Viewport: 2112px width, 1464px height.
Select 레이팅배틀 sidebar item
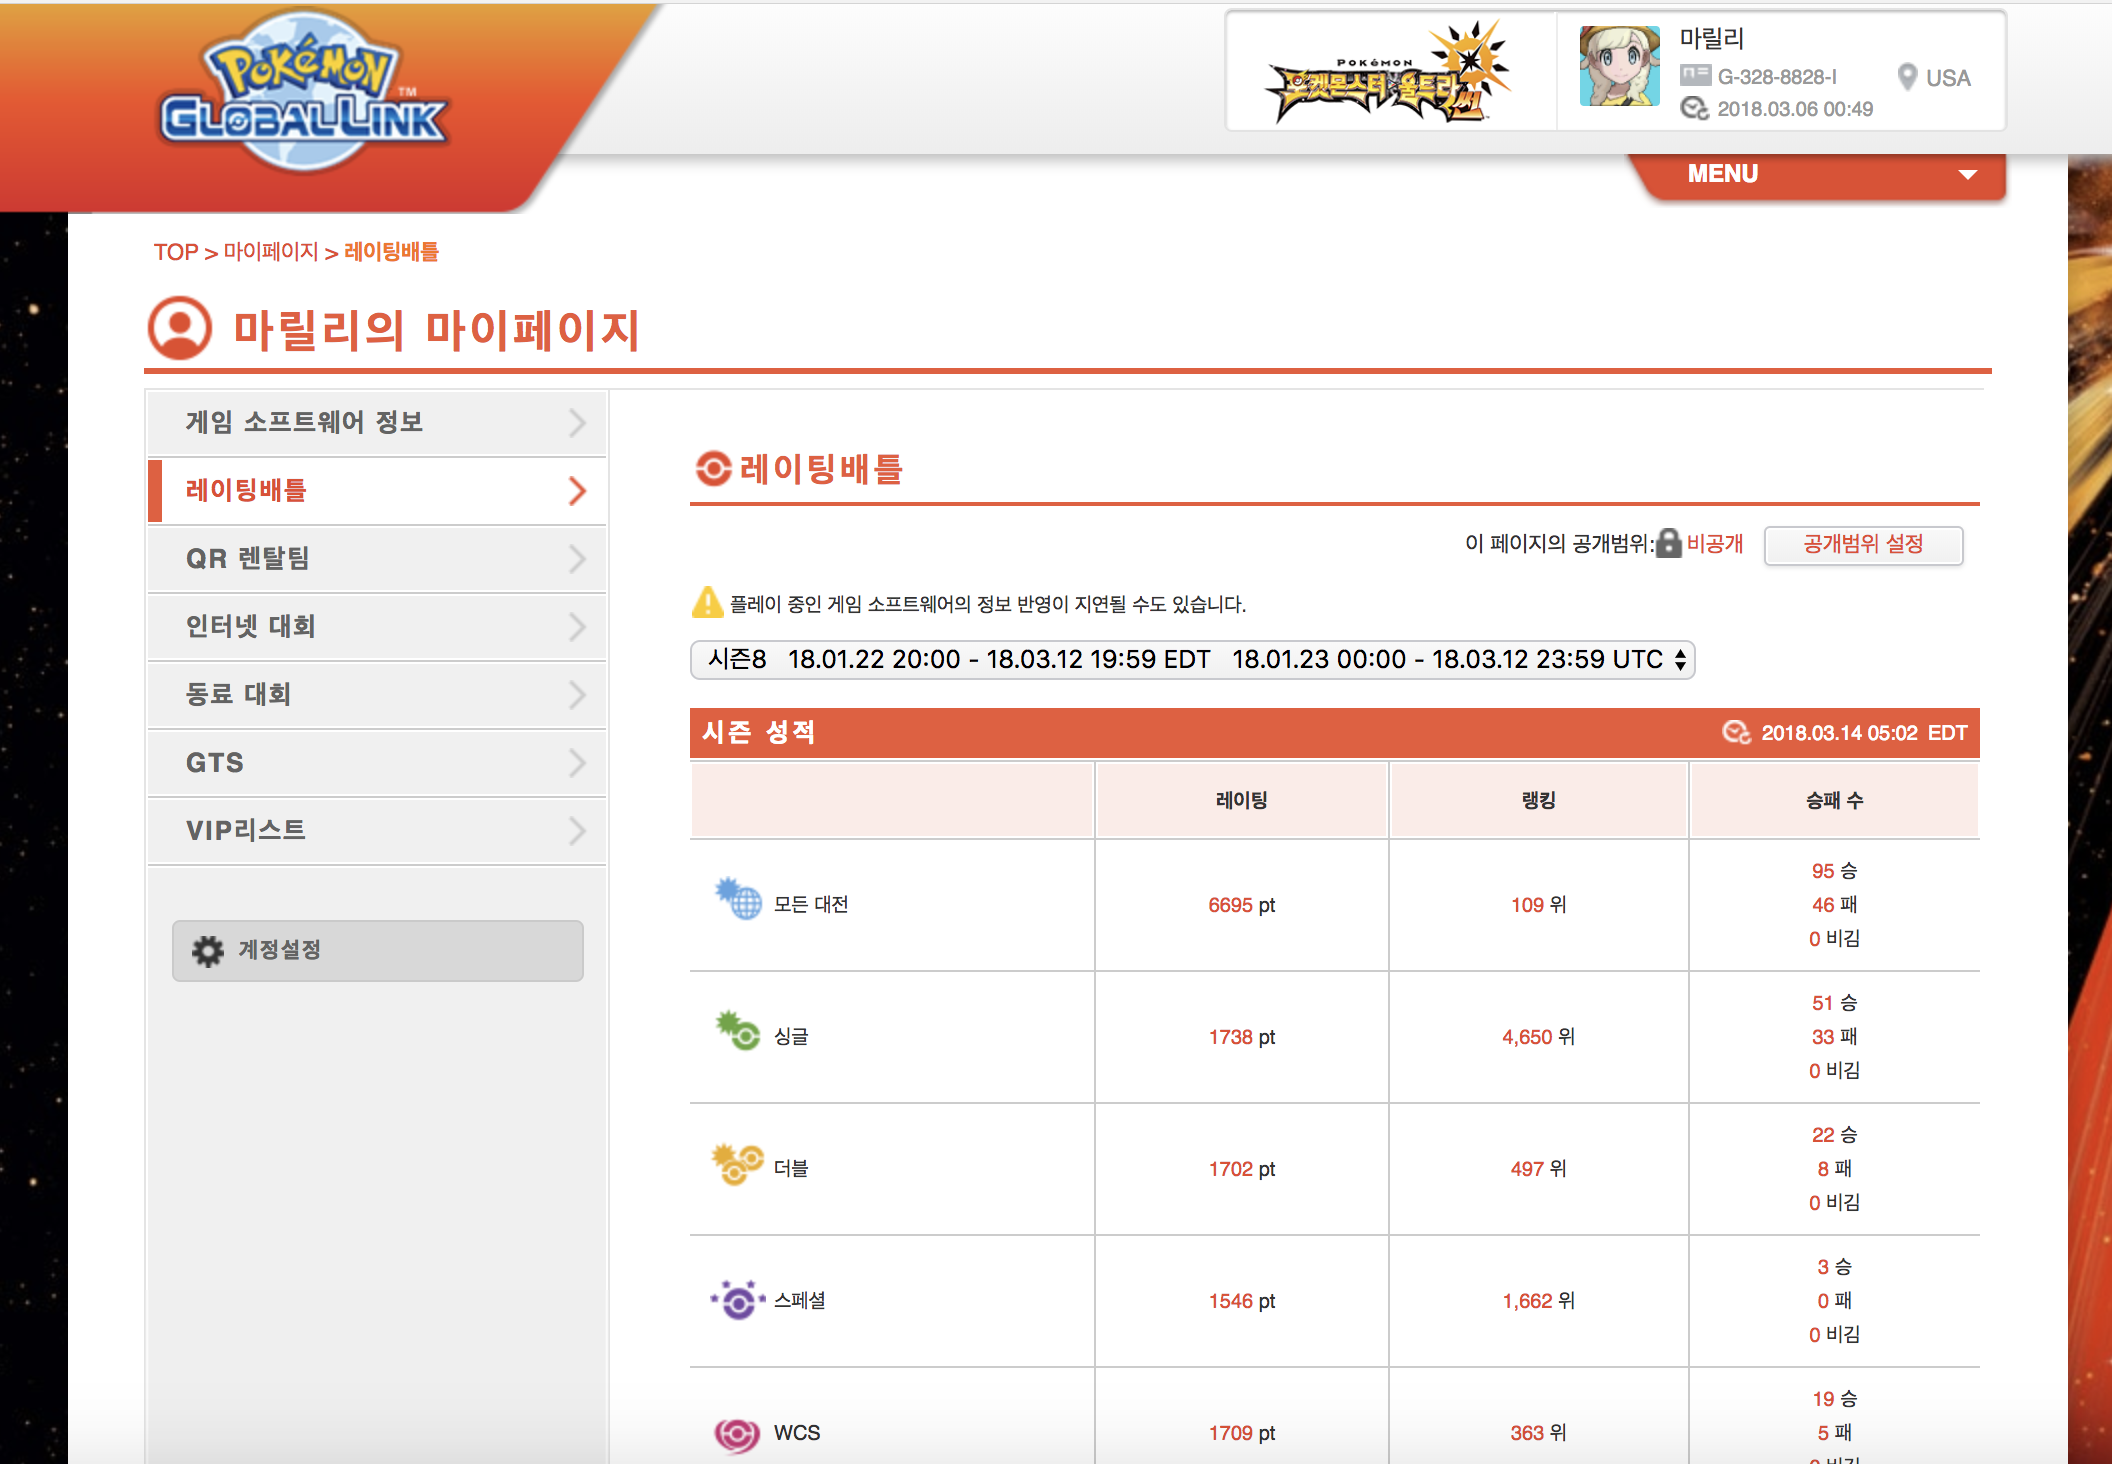(x=377, y=491)
